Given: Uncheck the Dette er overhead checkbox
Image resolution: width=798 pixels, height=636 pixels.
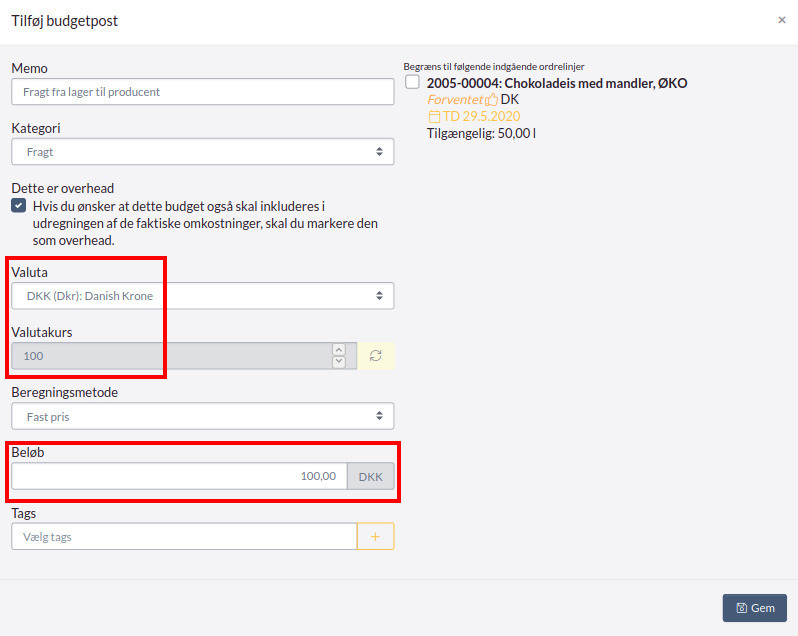Looking at the screenshot, I should tap(19, 206).
